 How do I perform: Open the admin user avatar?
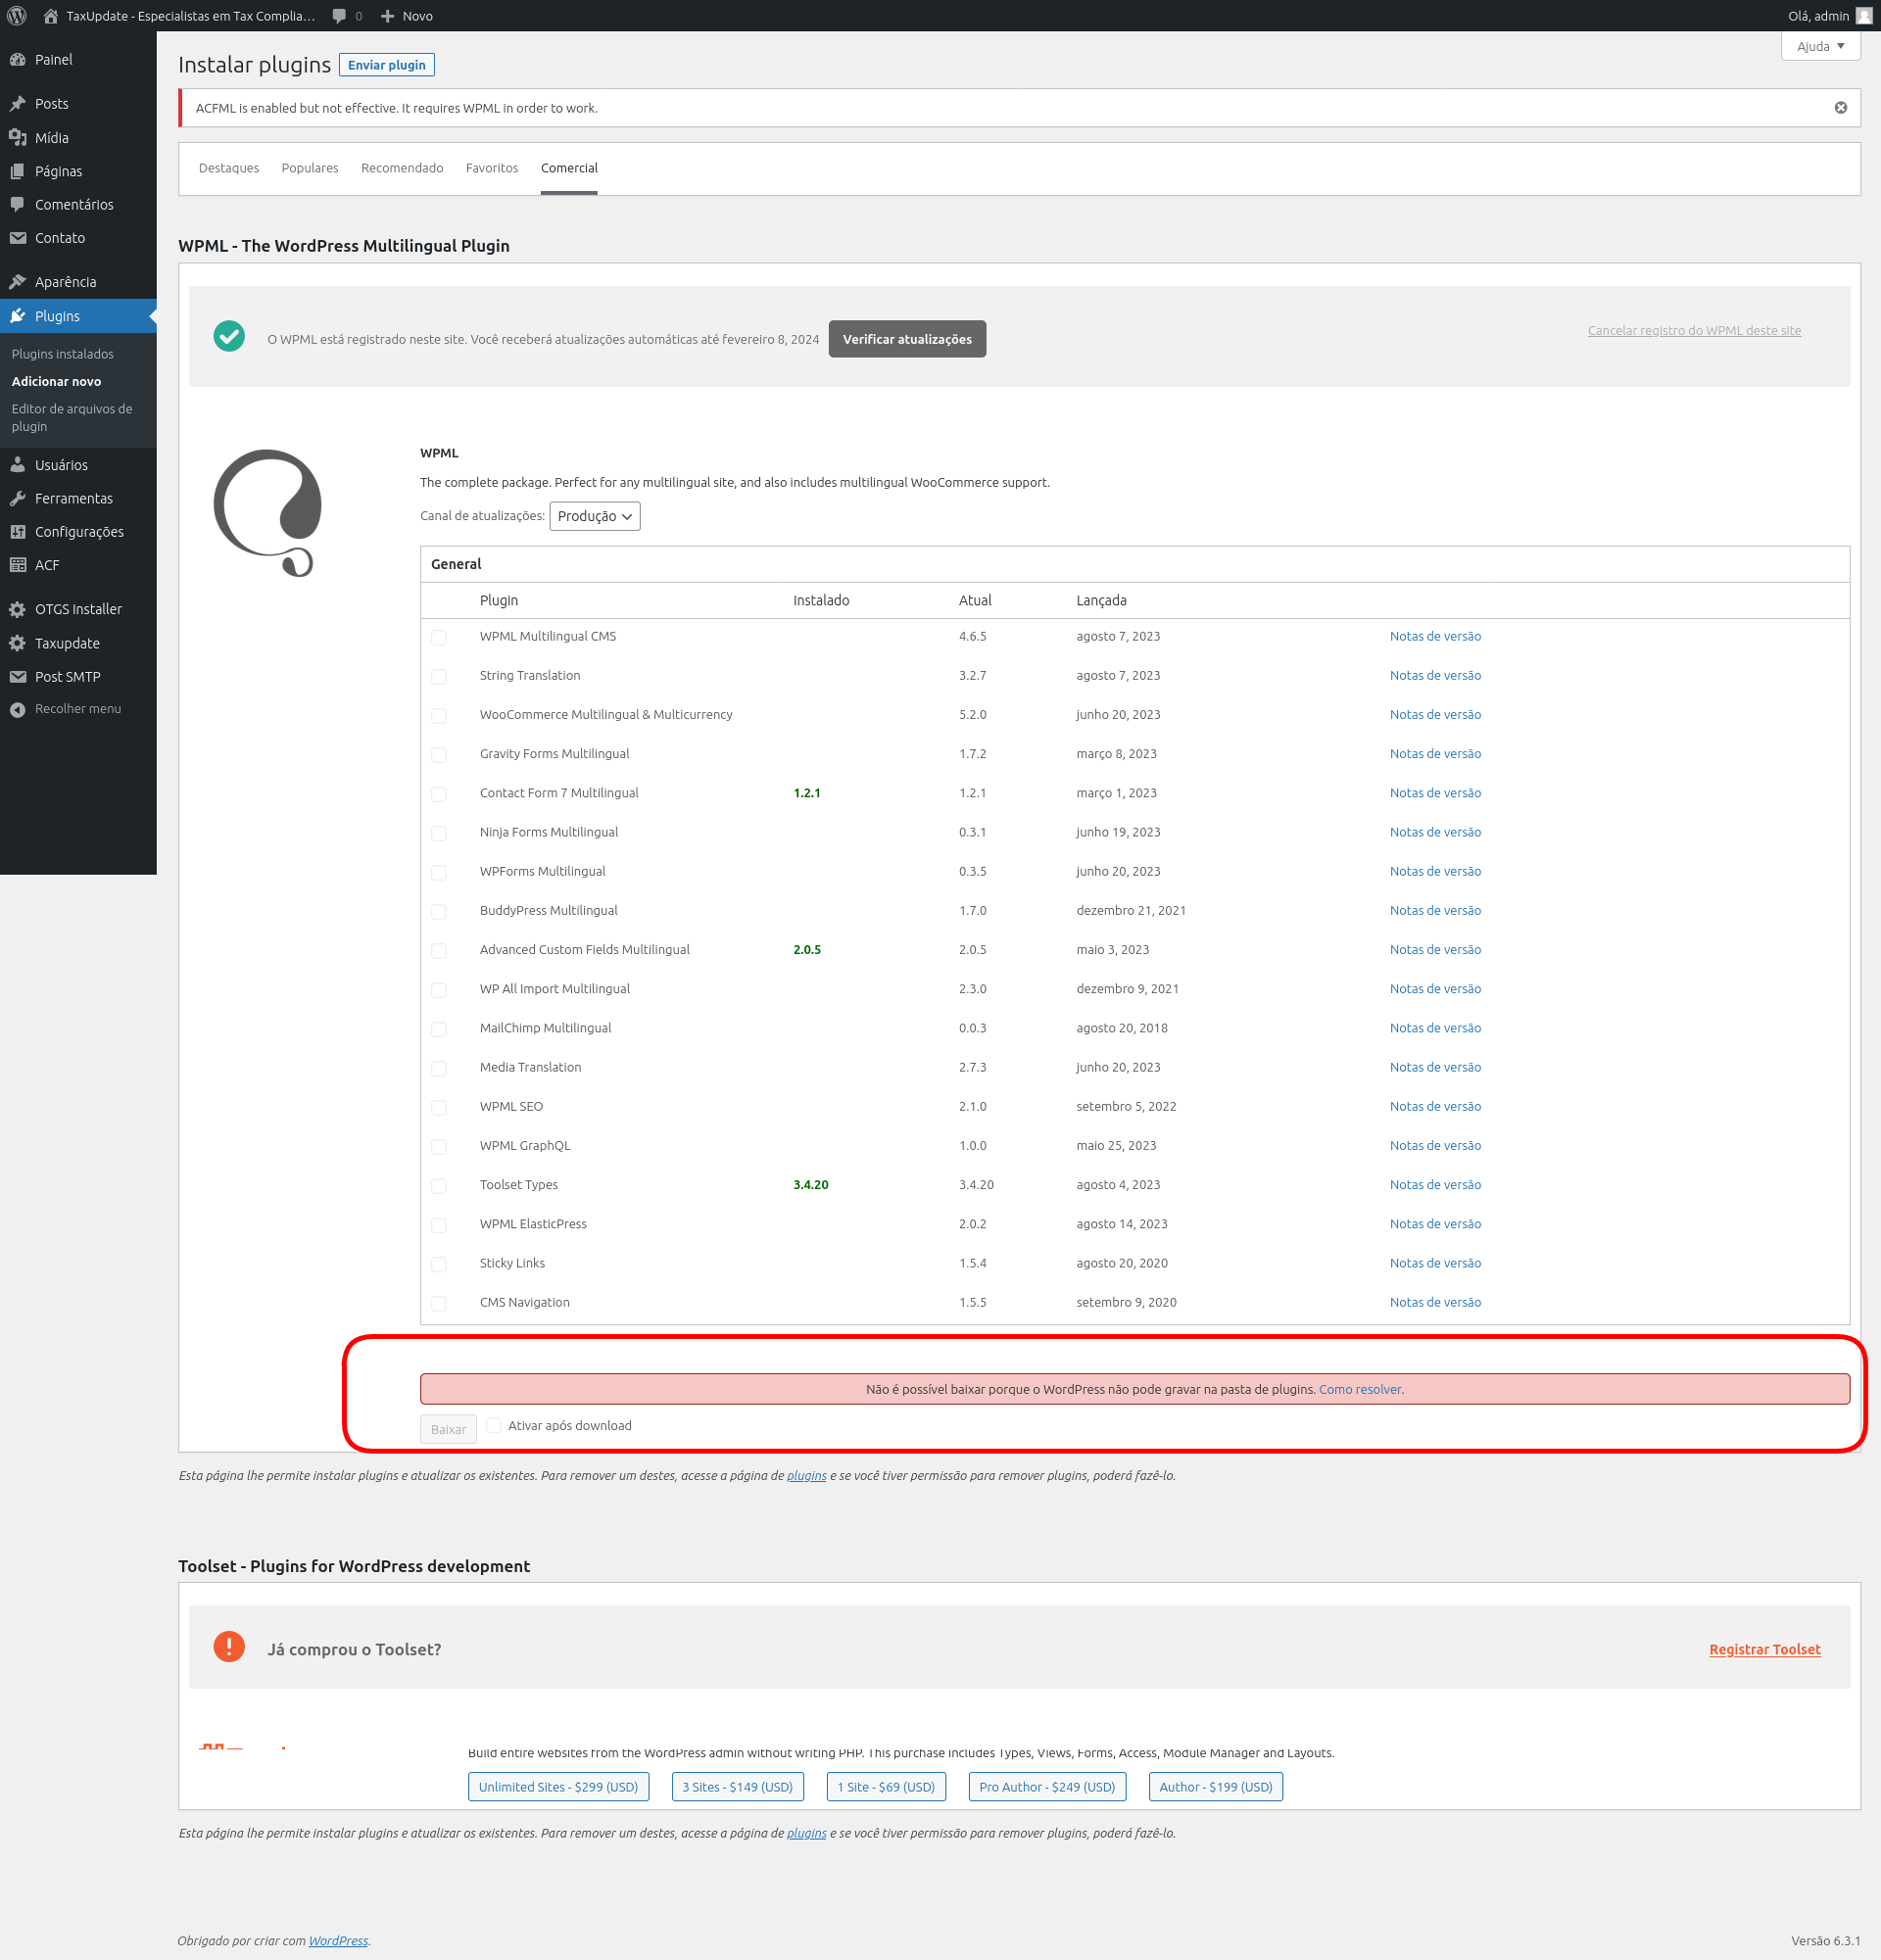(x=1864, y=16)
